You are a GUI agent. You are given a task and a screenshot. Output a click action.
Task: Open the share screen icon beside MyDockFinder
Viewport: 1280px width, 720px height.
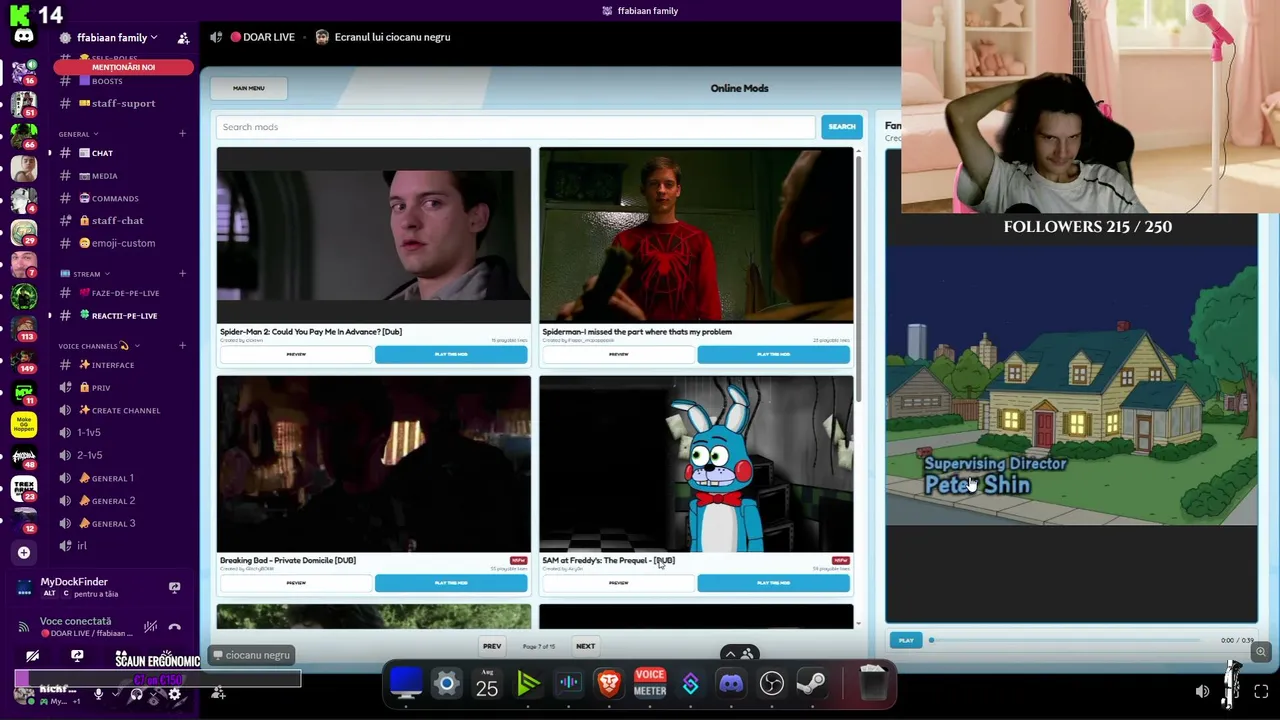174,587
